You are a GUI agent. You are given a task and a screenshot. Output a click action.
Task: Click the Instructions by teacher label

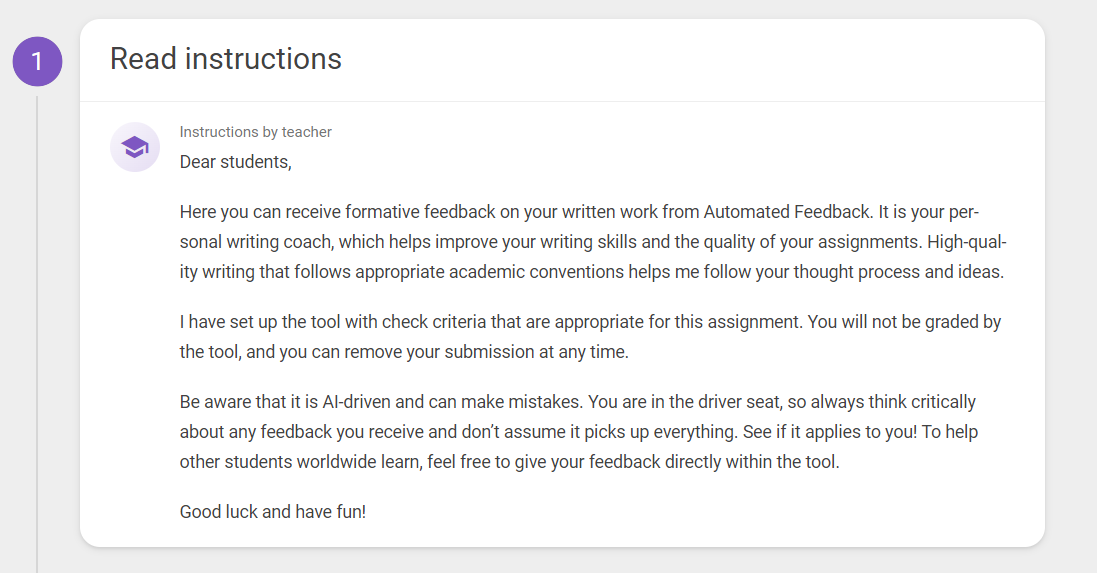(x=255, y=132)
